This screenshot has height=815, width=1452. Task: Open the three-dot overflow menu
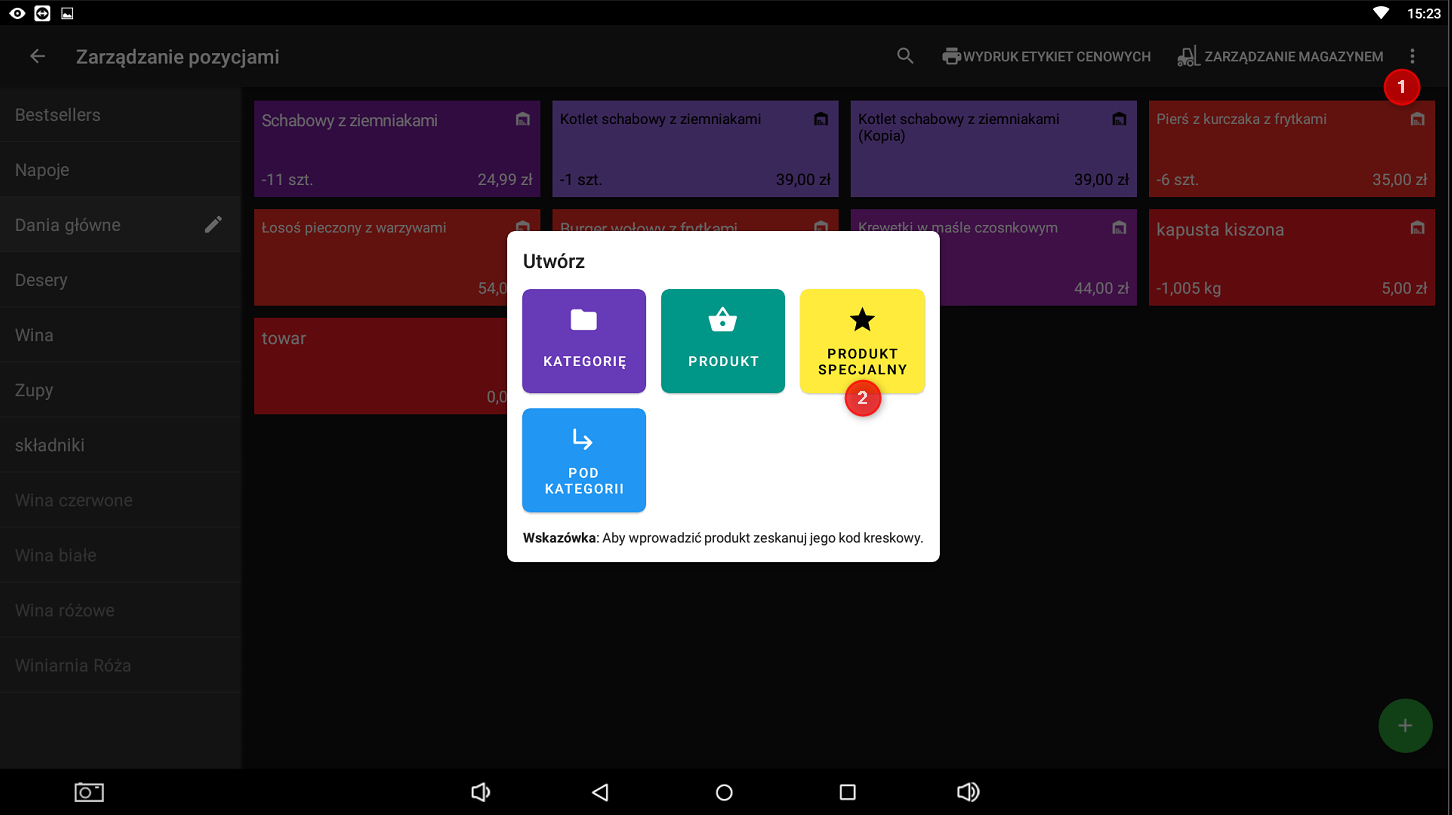[1412, 57]
